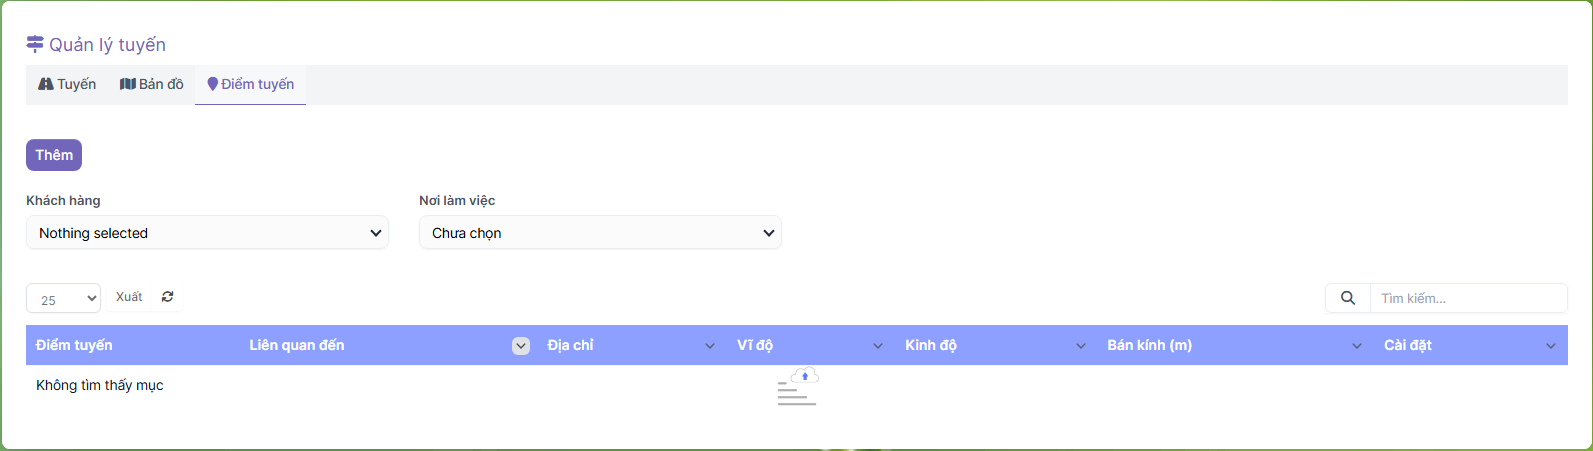Expand the Địa chỉ column chevron
1593x451 pixels.
pyautogui.click(x=710, y=346)
